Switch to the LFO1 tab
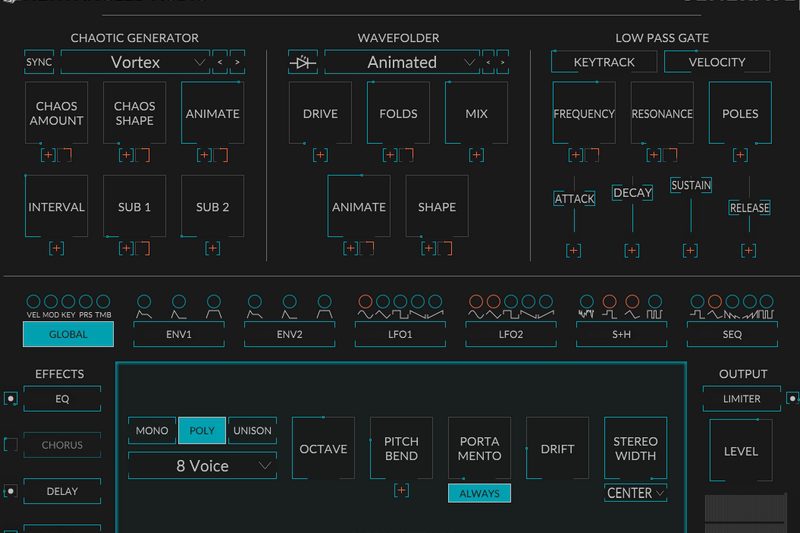This screenshot has width=800, height=533. coord(400,335)
